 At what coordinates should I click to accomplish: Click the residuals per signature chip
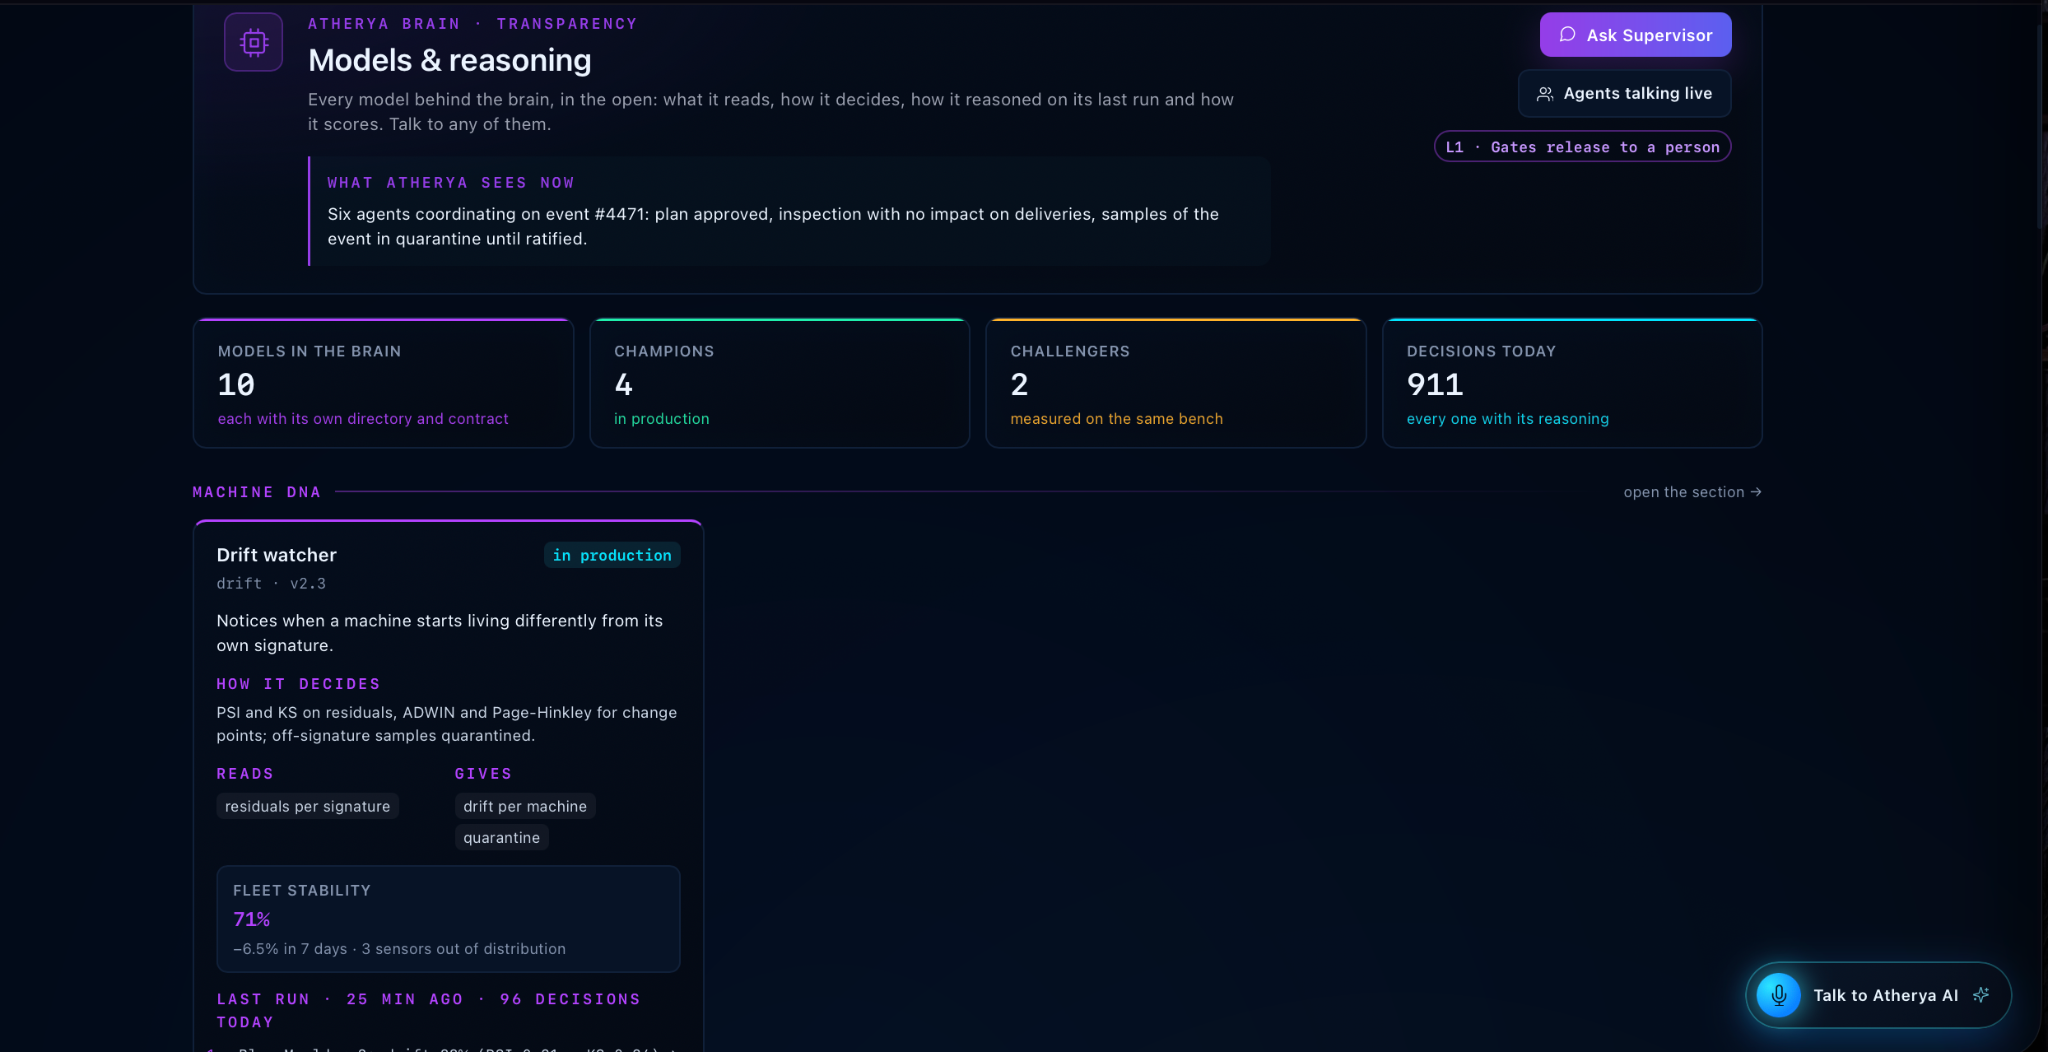point(307,806)
